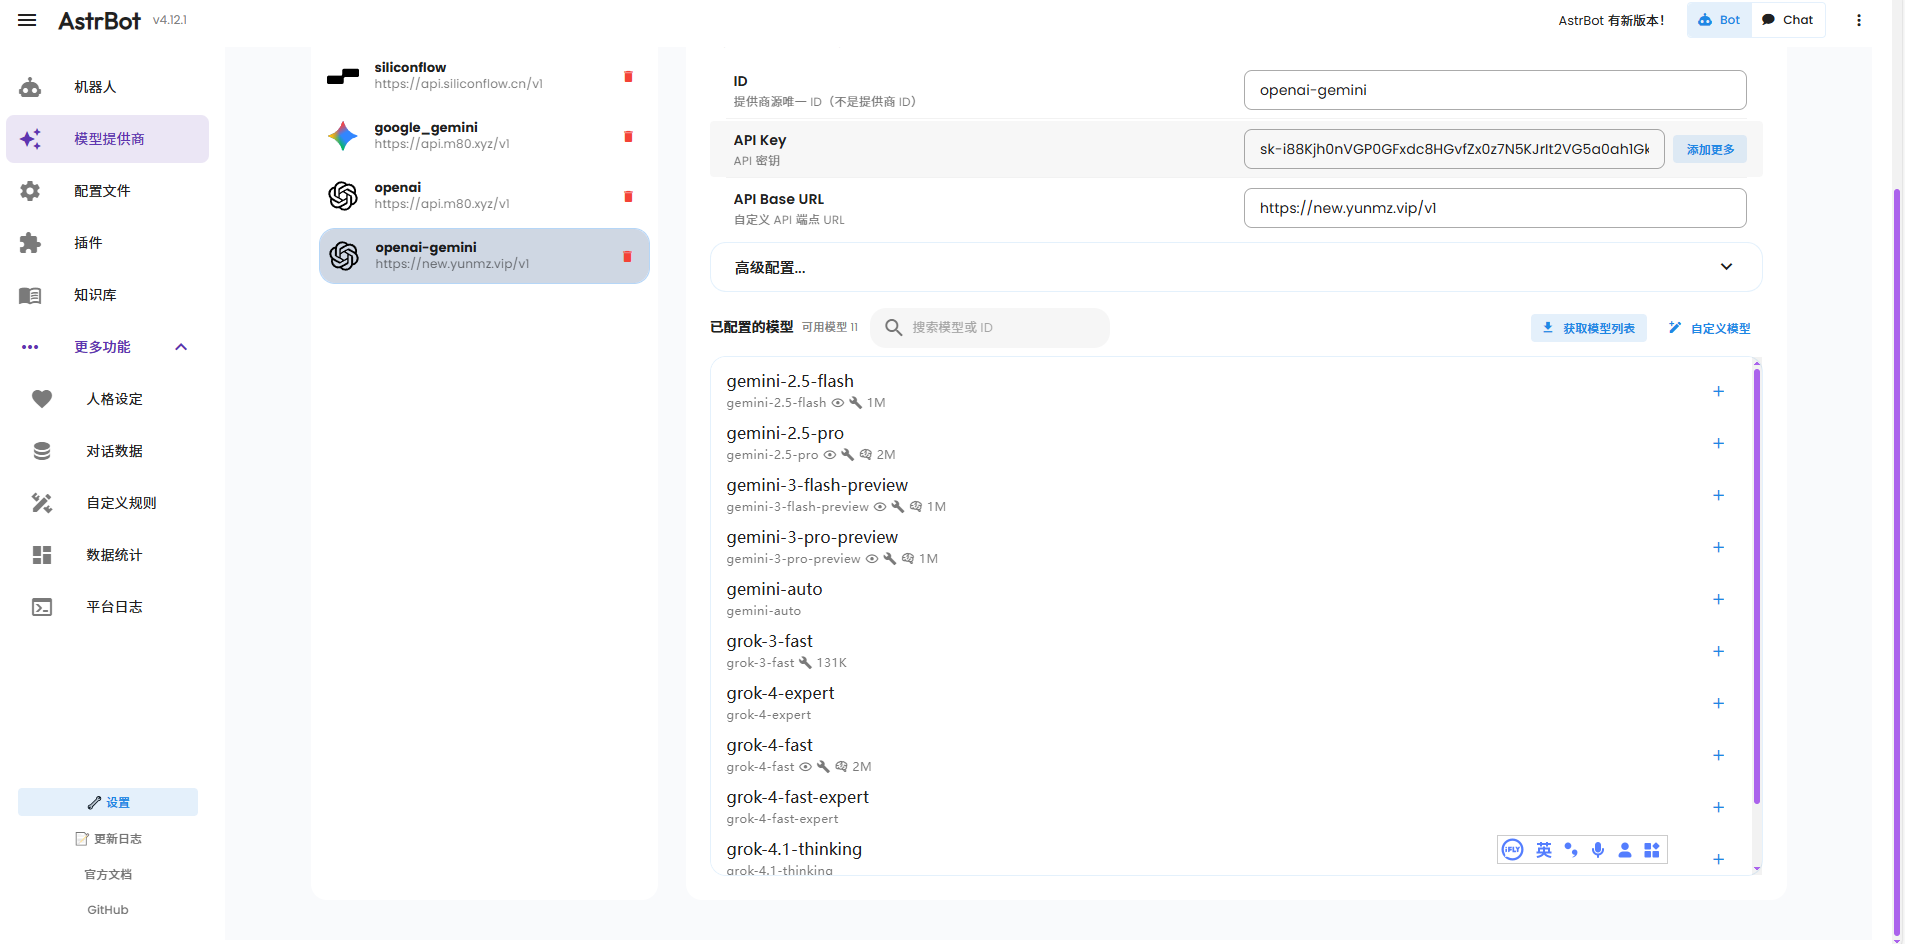Screen dimensions: 1905x944
Task: Select the Bot tab
Action: pos(1719,19)
